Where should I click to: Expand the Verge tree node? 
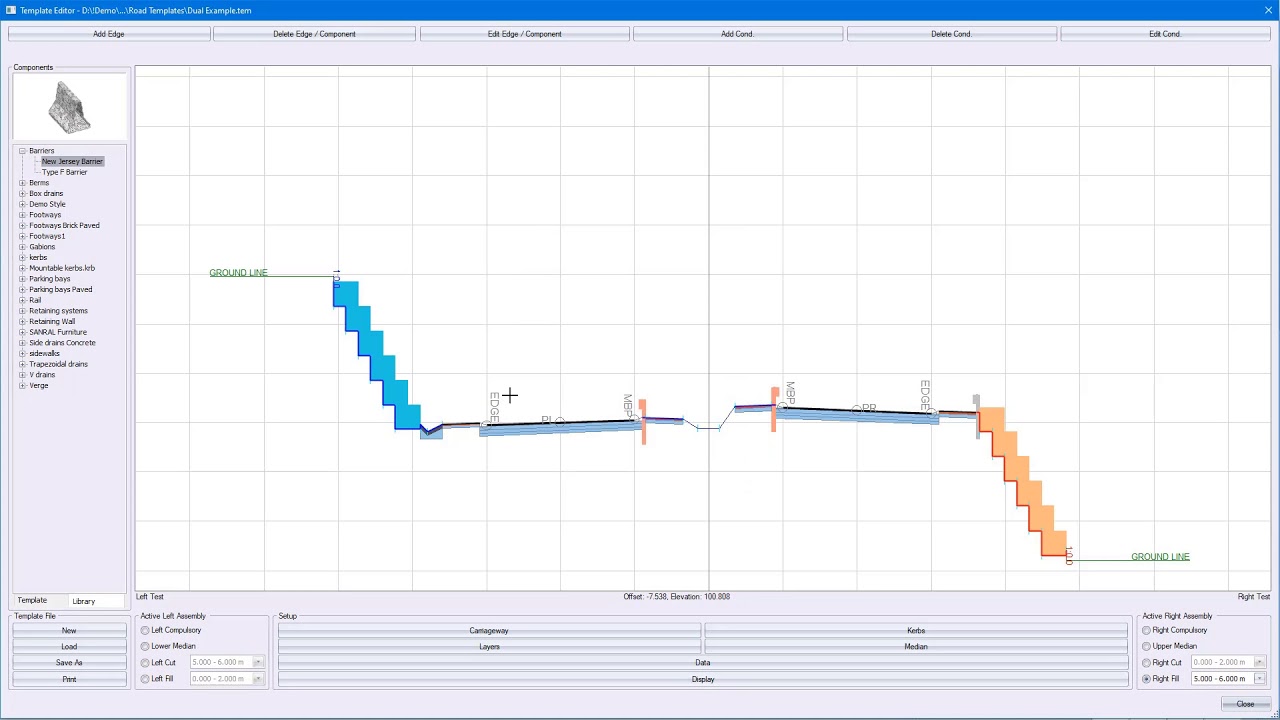click(22, 386)
